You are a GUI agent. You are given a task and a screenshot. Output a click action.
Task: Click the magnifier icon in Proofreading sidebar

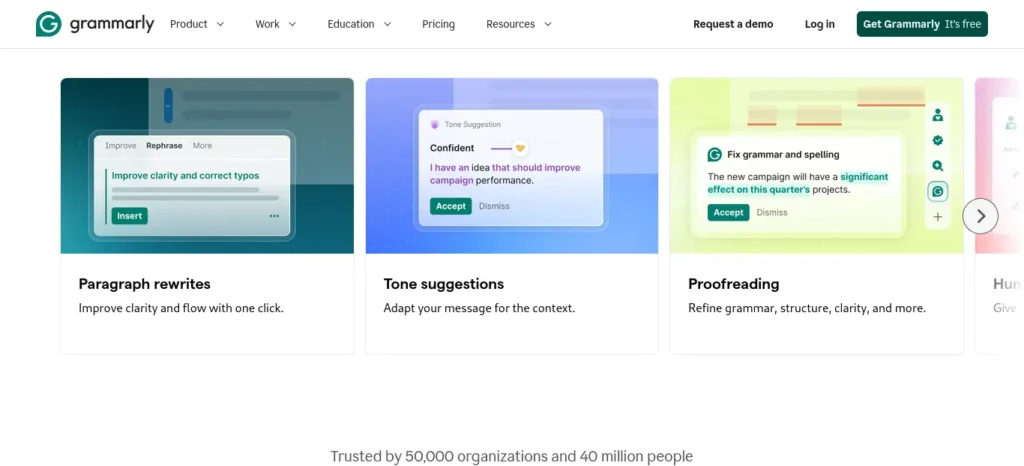[938, 166]
